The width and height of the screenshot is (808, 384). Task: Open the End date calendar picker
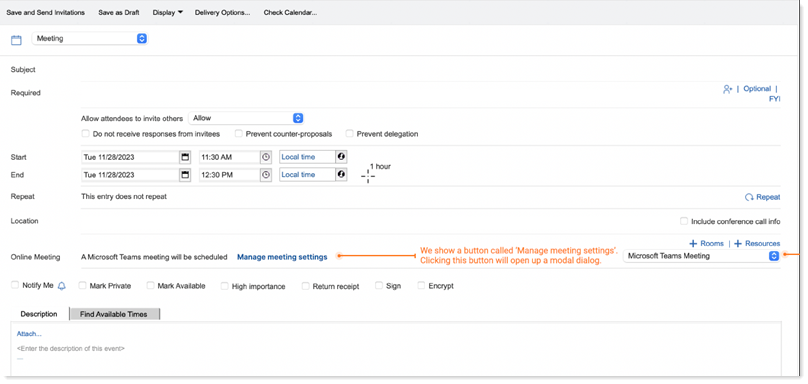pyautogui.click(x=186, y=175)
